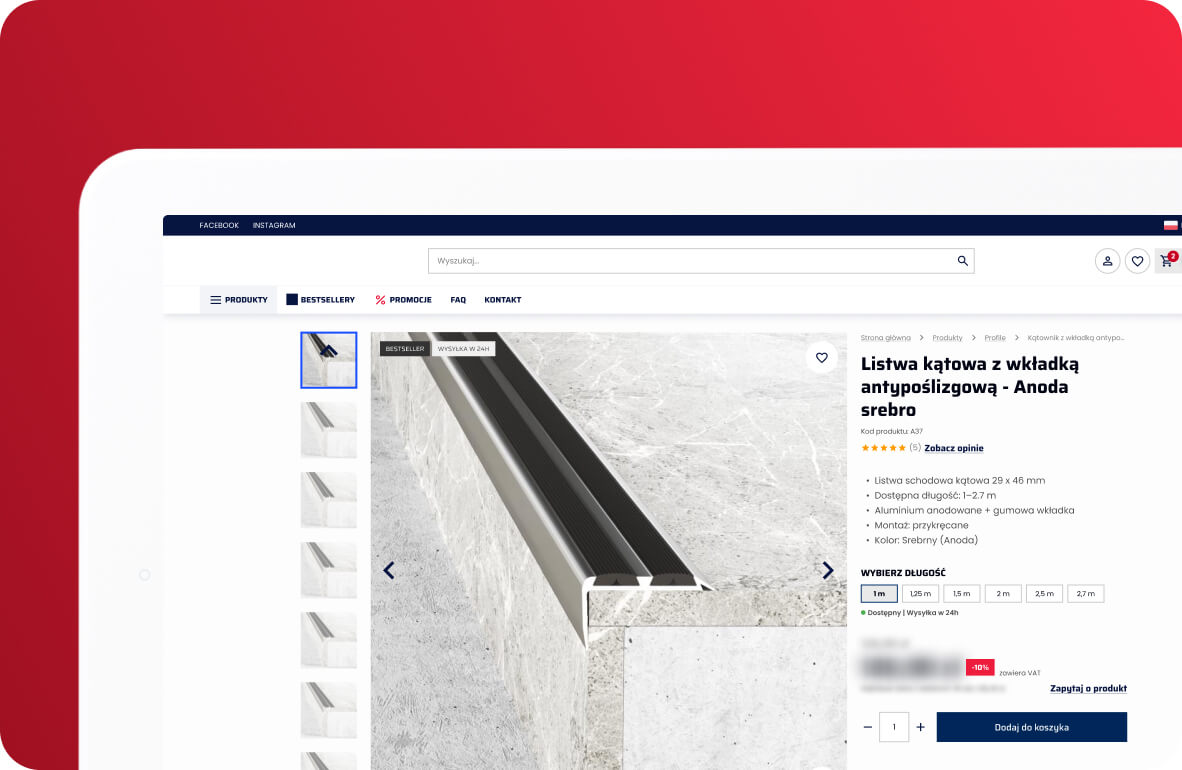This screenshot has width=1182, height=770.
Task: Select the fourth product thumbnail
Action: (329, 570)
